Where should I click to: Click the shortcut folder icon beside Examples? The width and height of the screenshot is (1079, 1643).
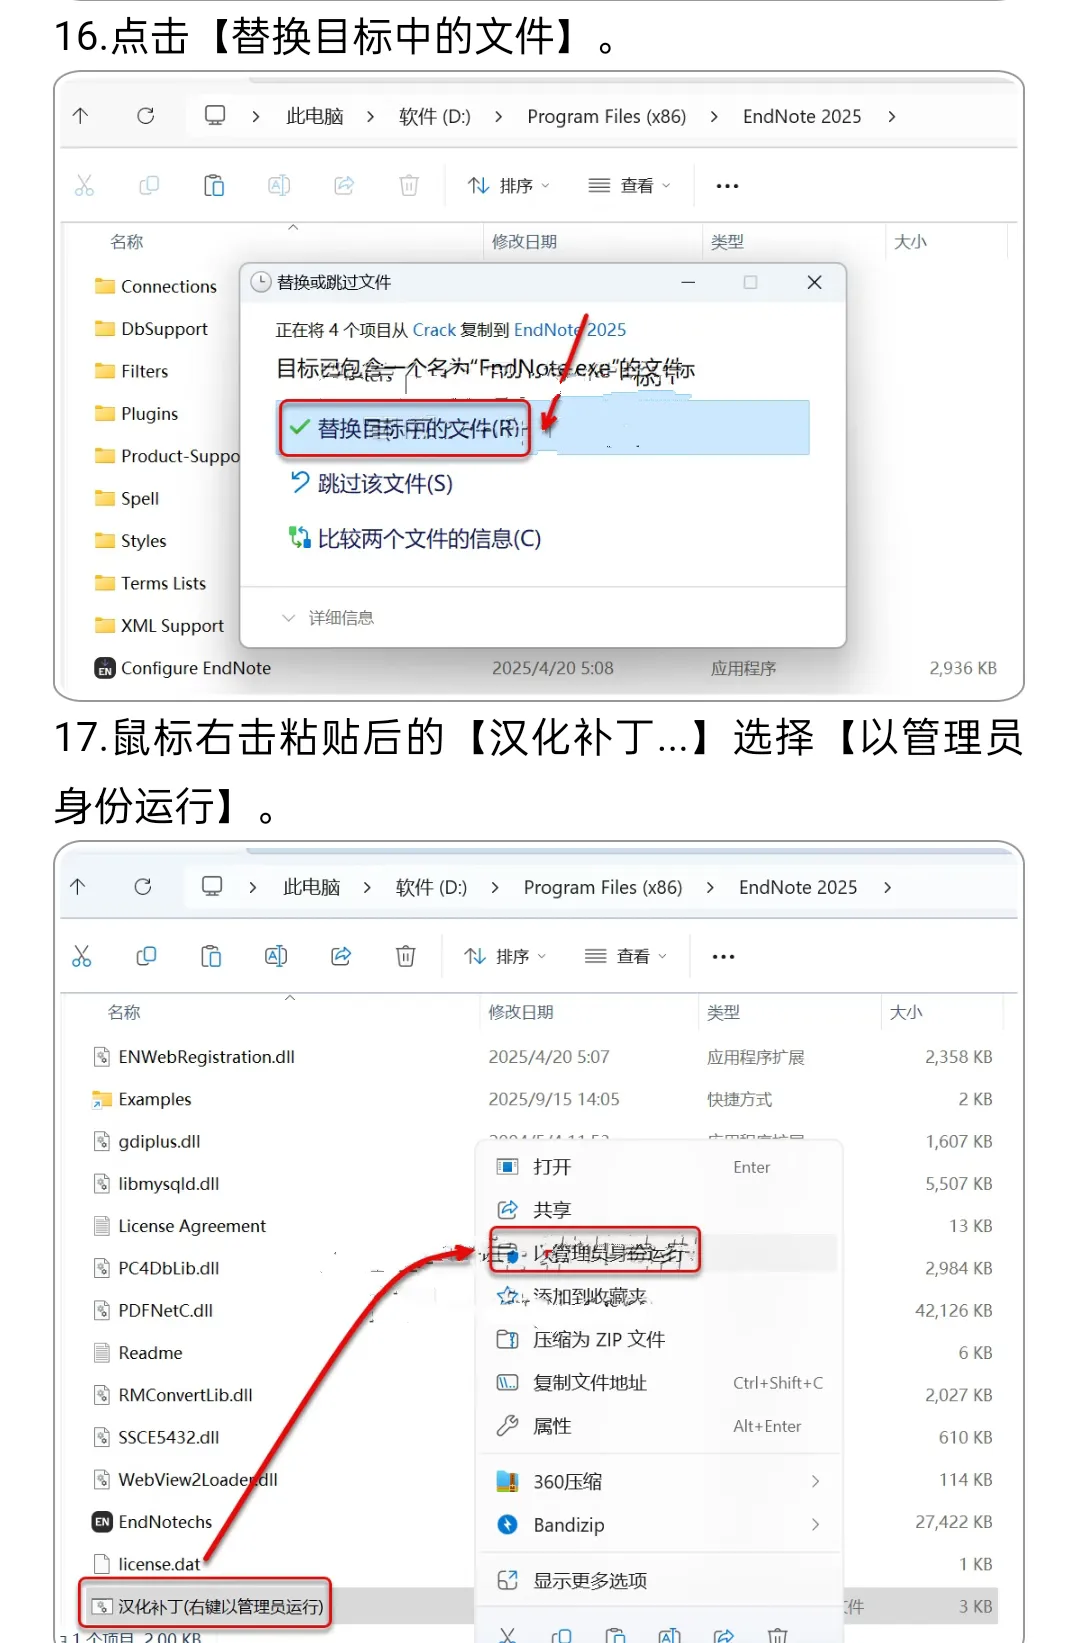pyautogui.click(x=102, y=1099)
